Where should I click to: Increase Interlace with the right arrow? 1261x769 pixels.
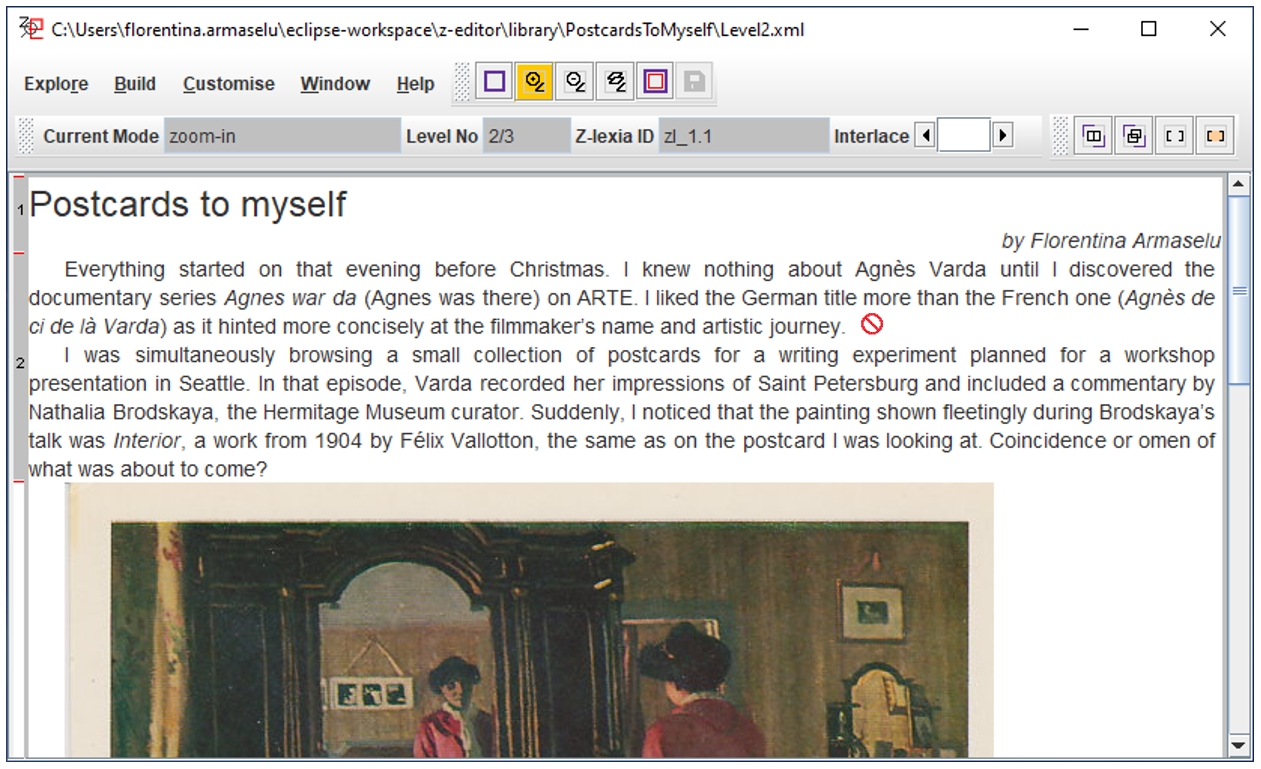tap(1002, 136)
